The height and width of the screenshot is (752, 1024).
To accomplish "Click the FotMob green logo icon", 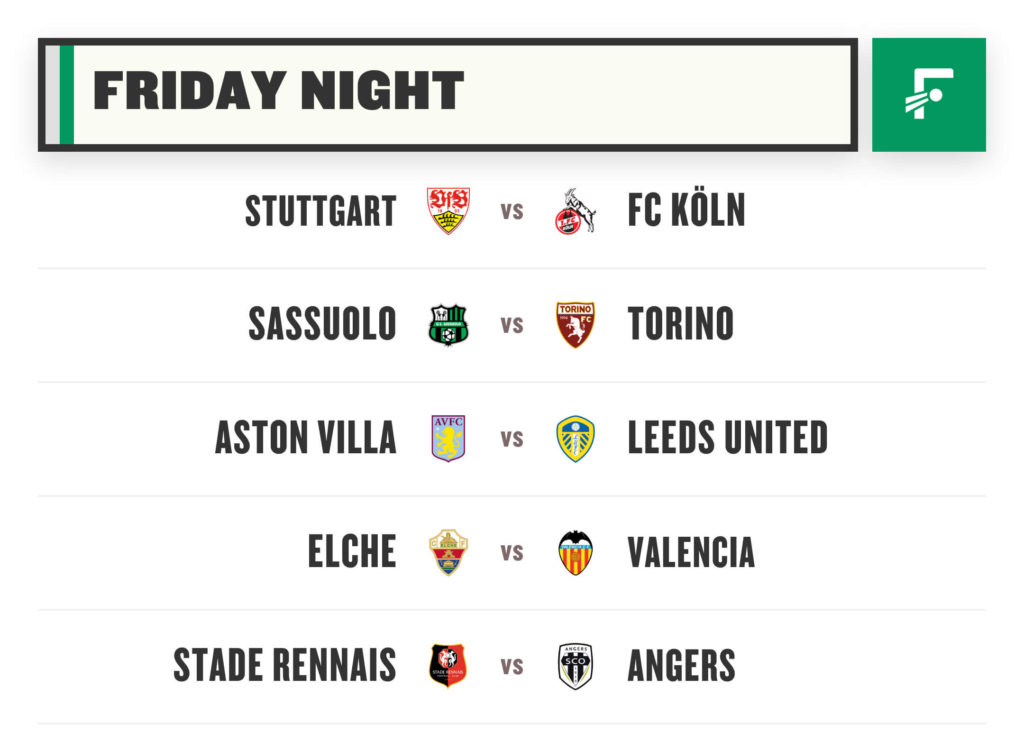I will 929,95.
